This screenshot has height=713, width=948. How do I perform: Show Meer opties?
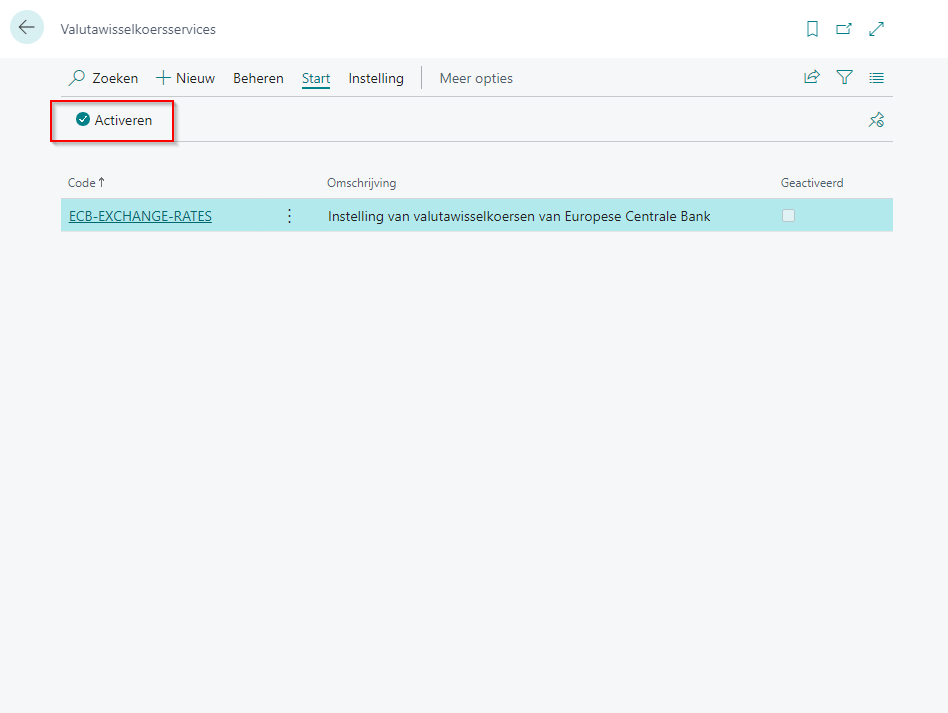[476, 78]
